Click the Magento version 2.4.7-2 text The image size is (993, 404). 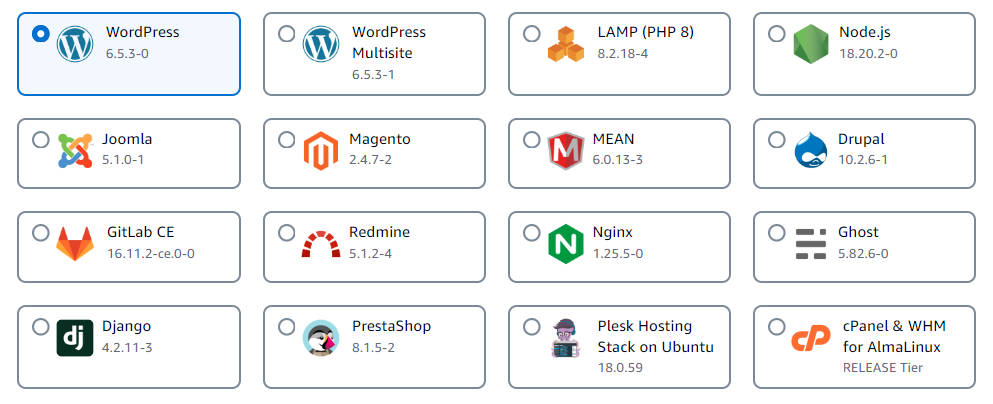tap(370, 160)
